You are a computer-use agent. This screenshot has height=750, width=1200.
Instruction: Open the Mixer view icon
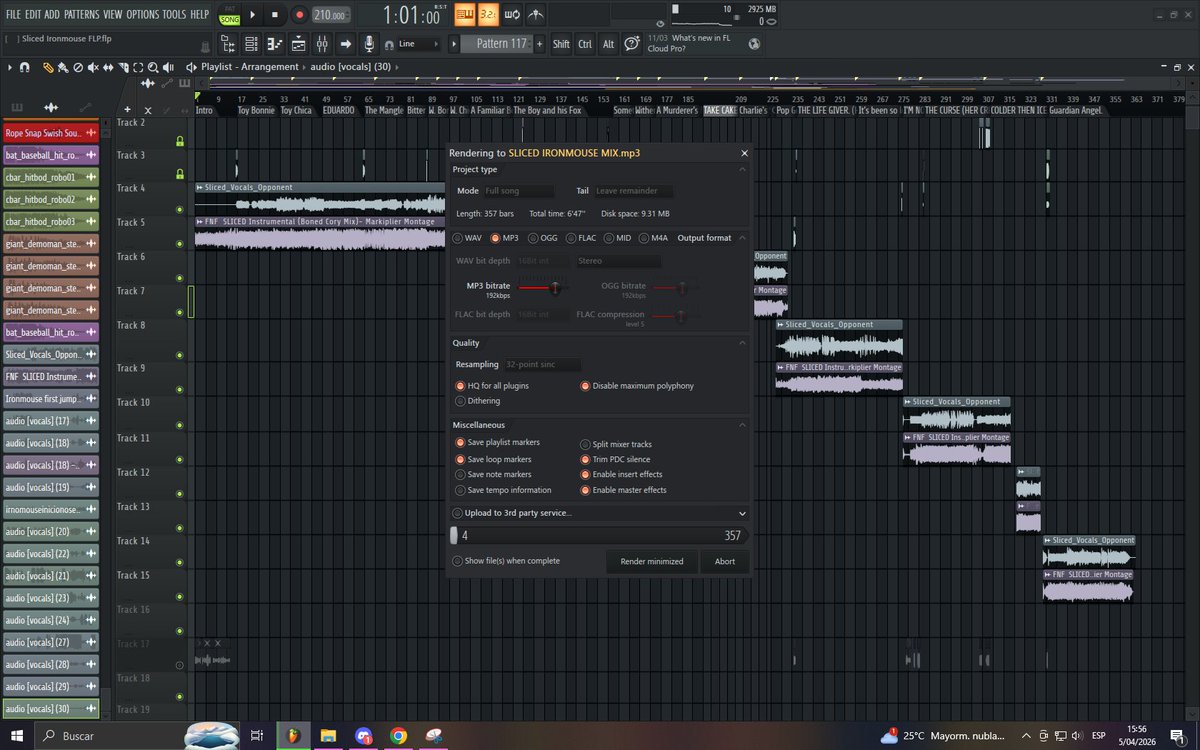pos(322,43)
